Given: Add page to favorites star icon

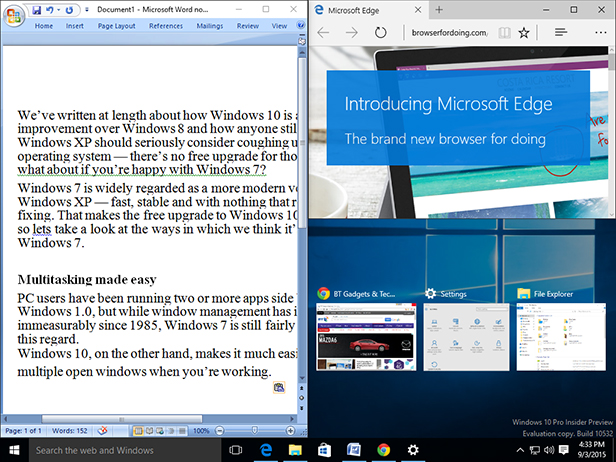Looking at the screenshot, I should tap(524, 33).
